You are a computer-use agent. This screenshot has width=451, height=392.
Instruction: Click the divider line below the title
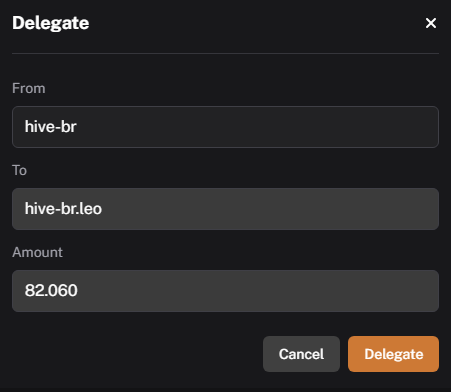[x=225, y=53]
